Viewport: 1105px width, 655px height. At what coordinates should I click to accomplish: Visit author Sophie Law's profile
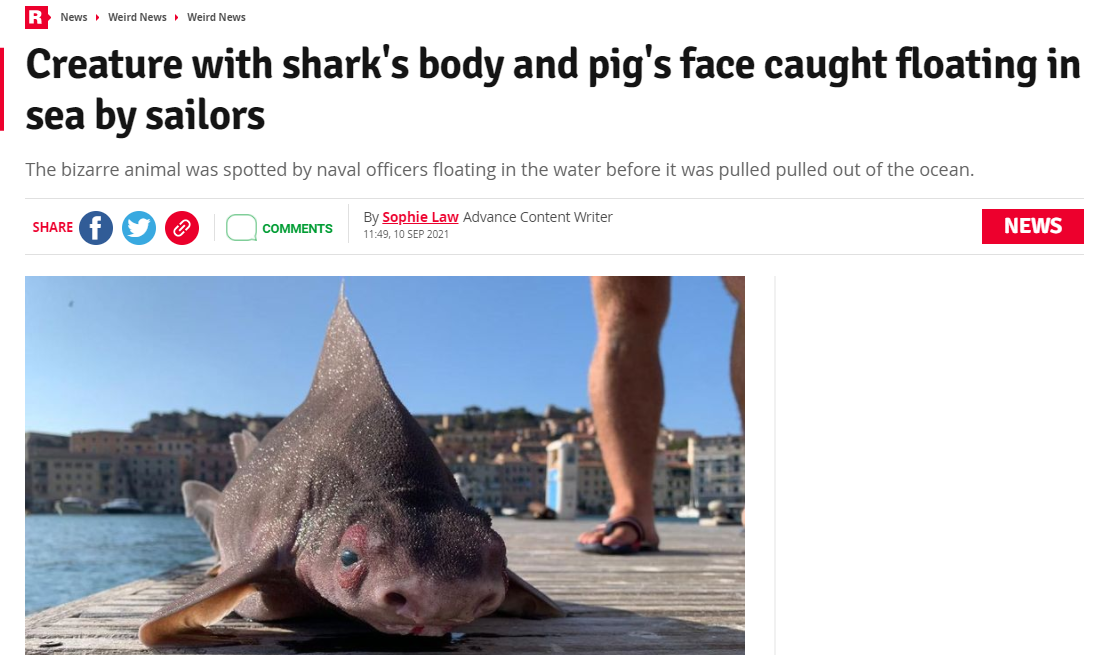pos(420,217)
